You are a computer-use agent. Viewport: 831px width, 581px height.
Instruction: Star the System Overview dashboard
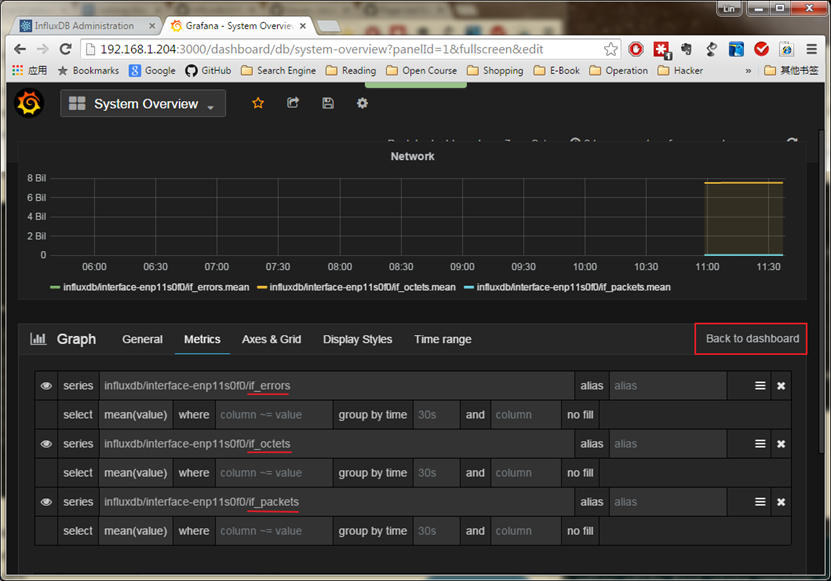pyautogui.click(x=258, y=103)
